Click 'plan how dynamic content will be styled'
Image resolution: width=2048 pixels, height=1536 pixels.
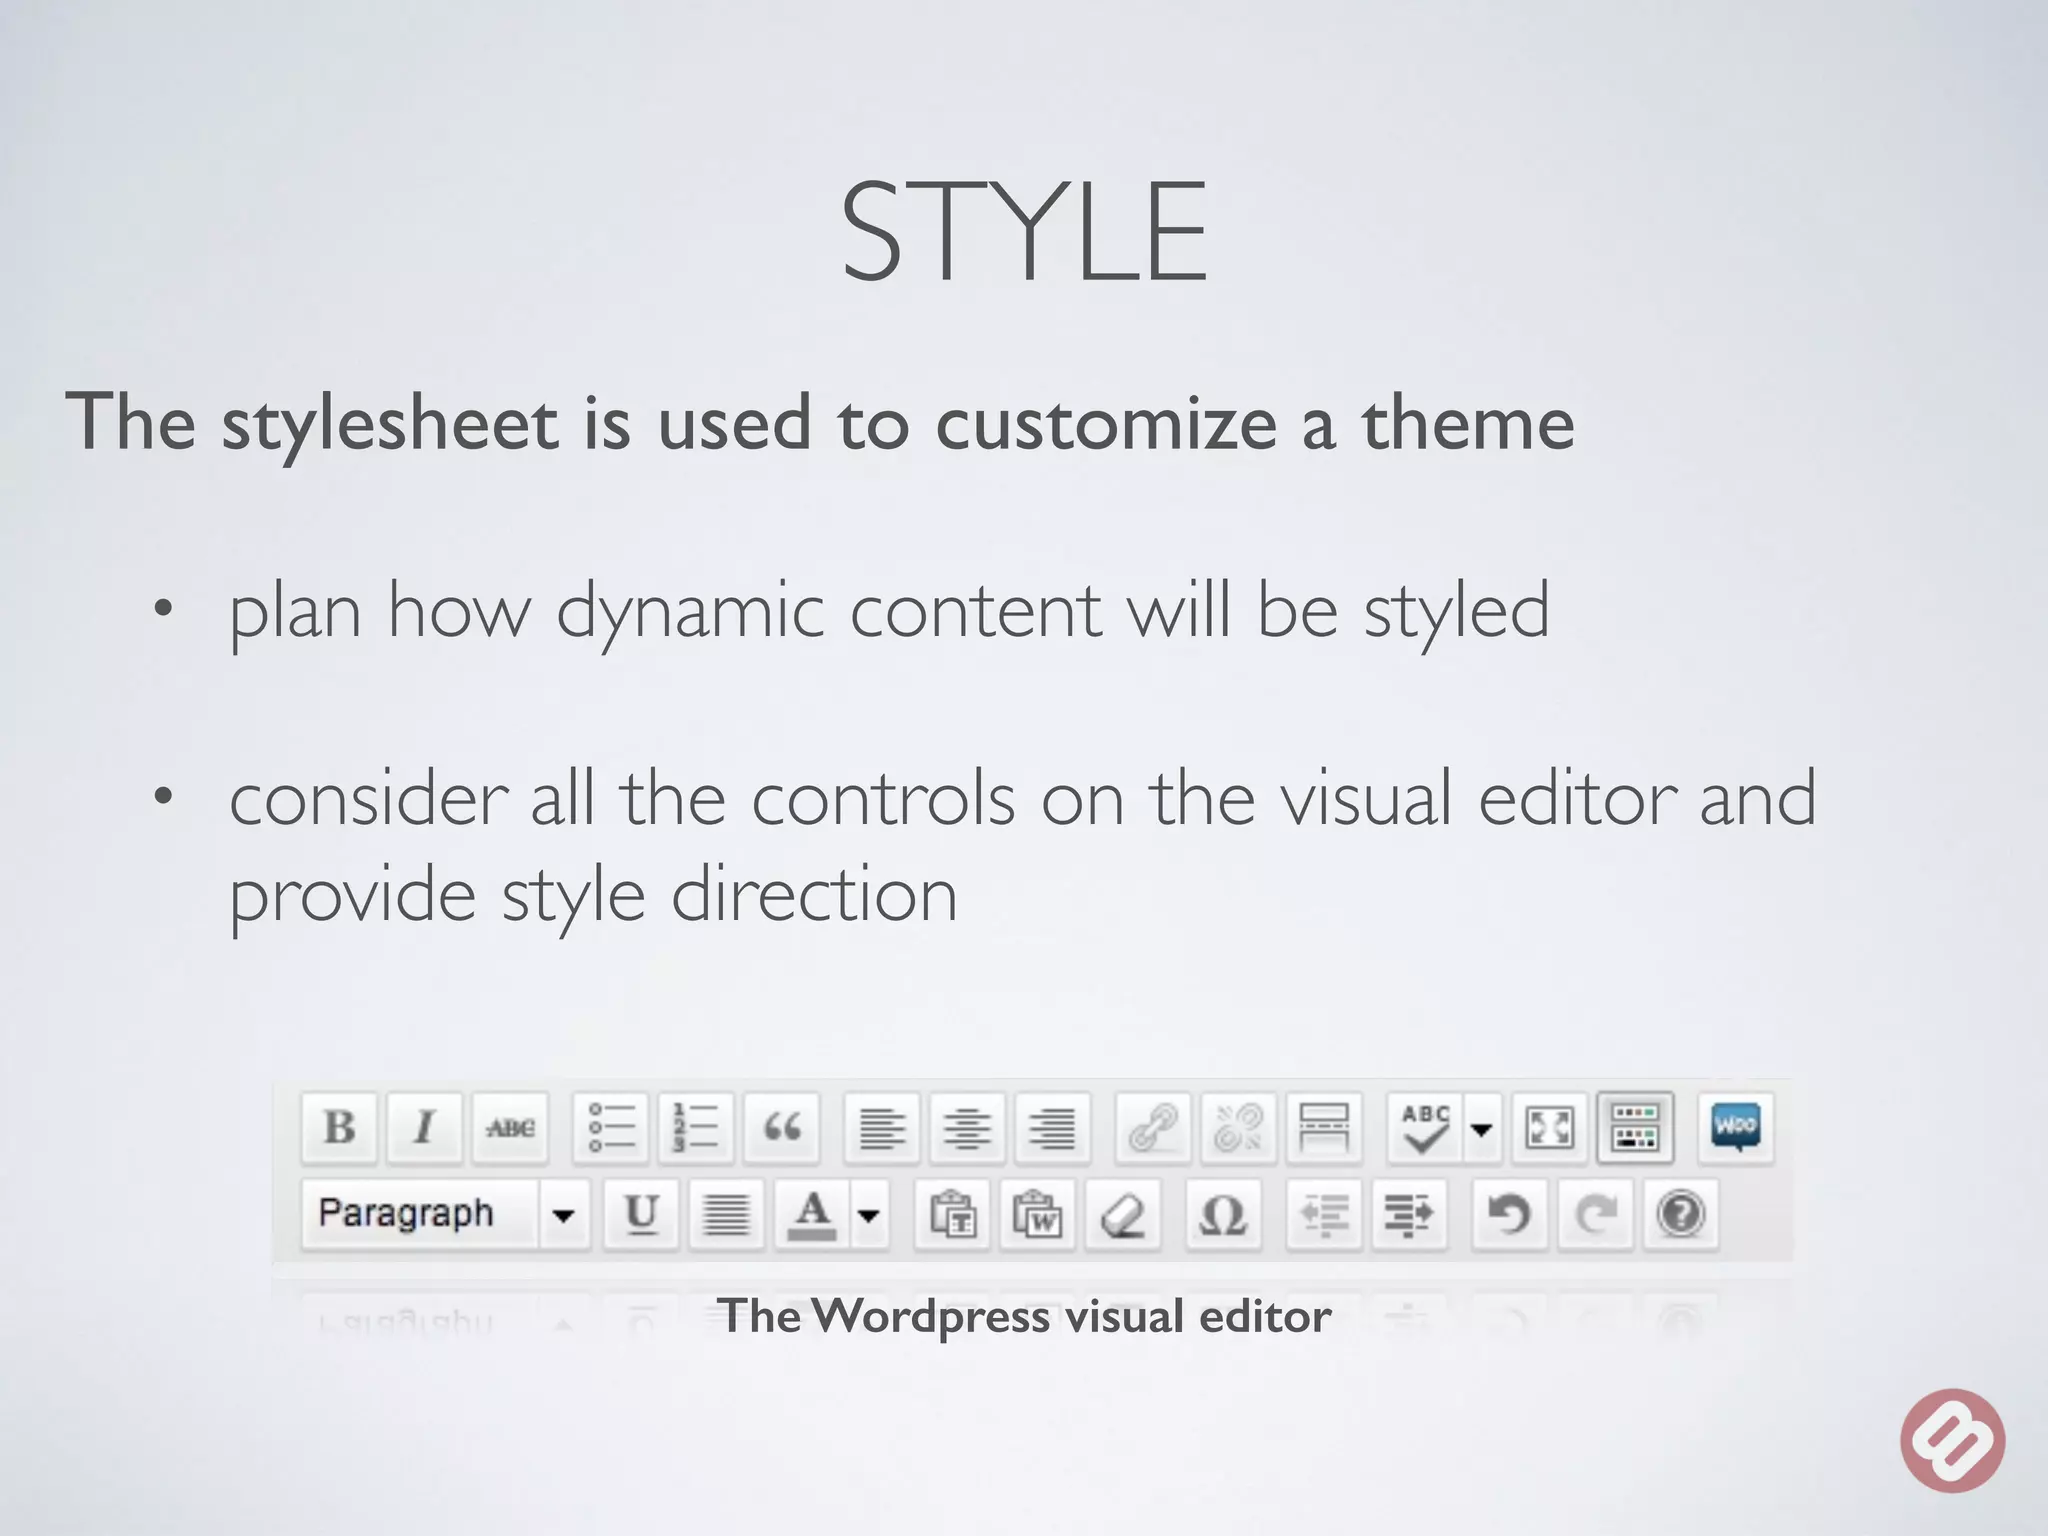pyautogui.click(x=889, y=612)
